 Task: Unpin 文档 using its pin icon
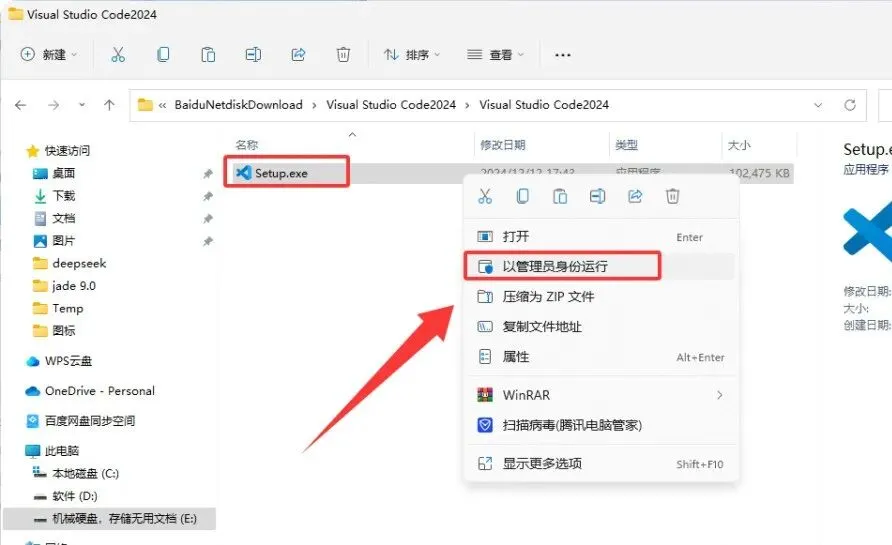(208, 218)
